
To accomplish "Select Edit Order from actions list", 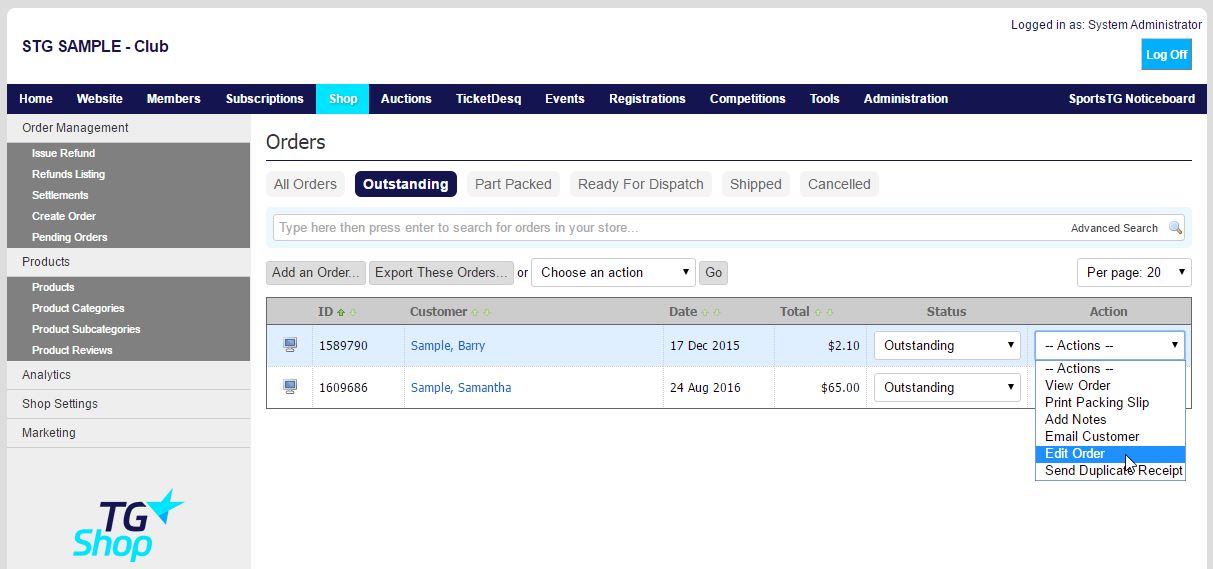I will [1110, 453].
